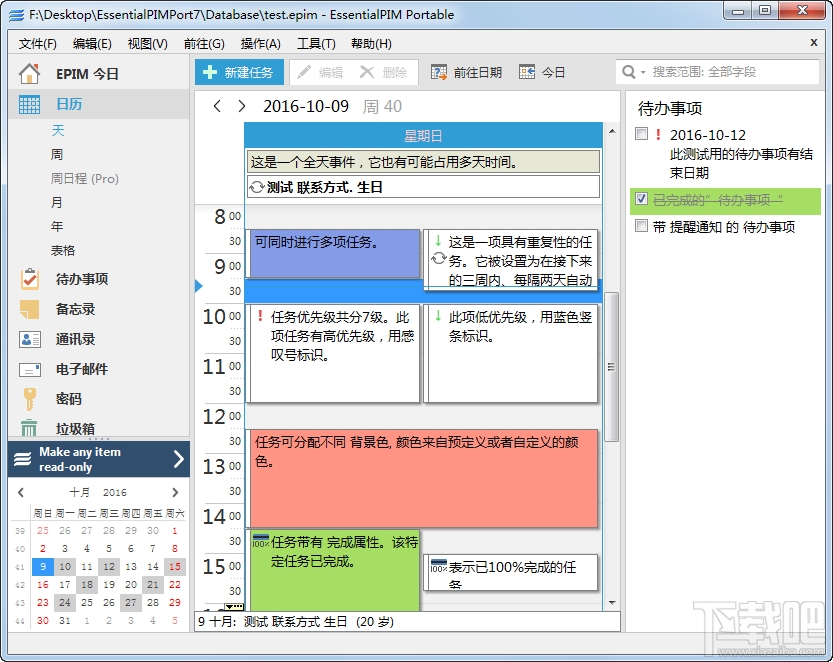Switch to 天 day view
Image resolution: width=833 pixels, height=662 pixels.
point(57,131)
